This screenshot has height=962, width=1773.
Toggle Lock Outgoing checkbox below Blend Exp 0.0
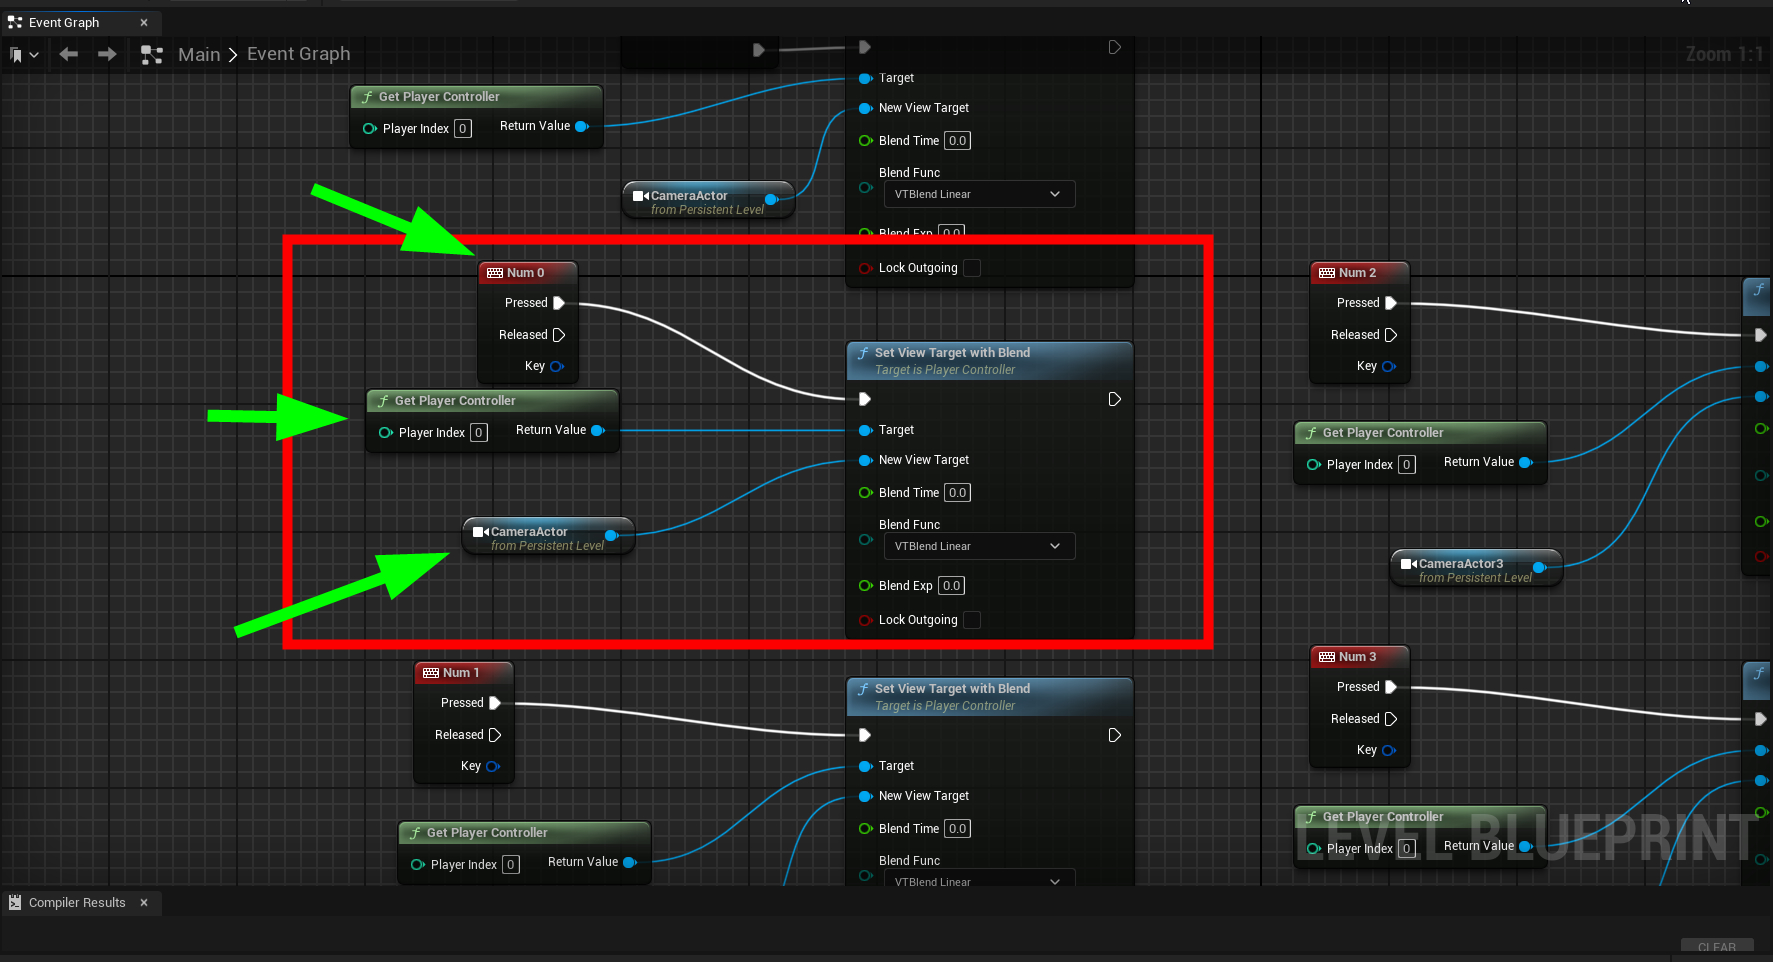(x=971, y=620)
